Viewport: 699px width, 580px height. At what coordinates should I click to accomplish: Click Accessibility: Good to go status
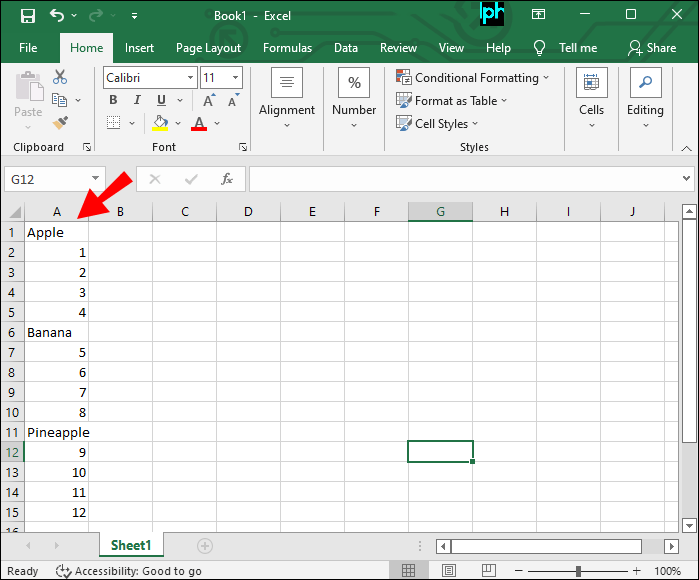pos(129,571)
